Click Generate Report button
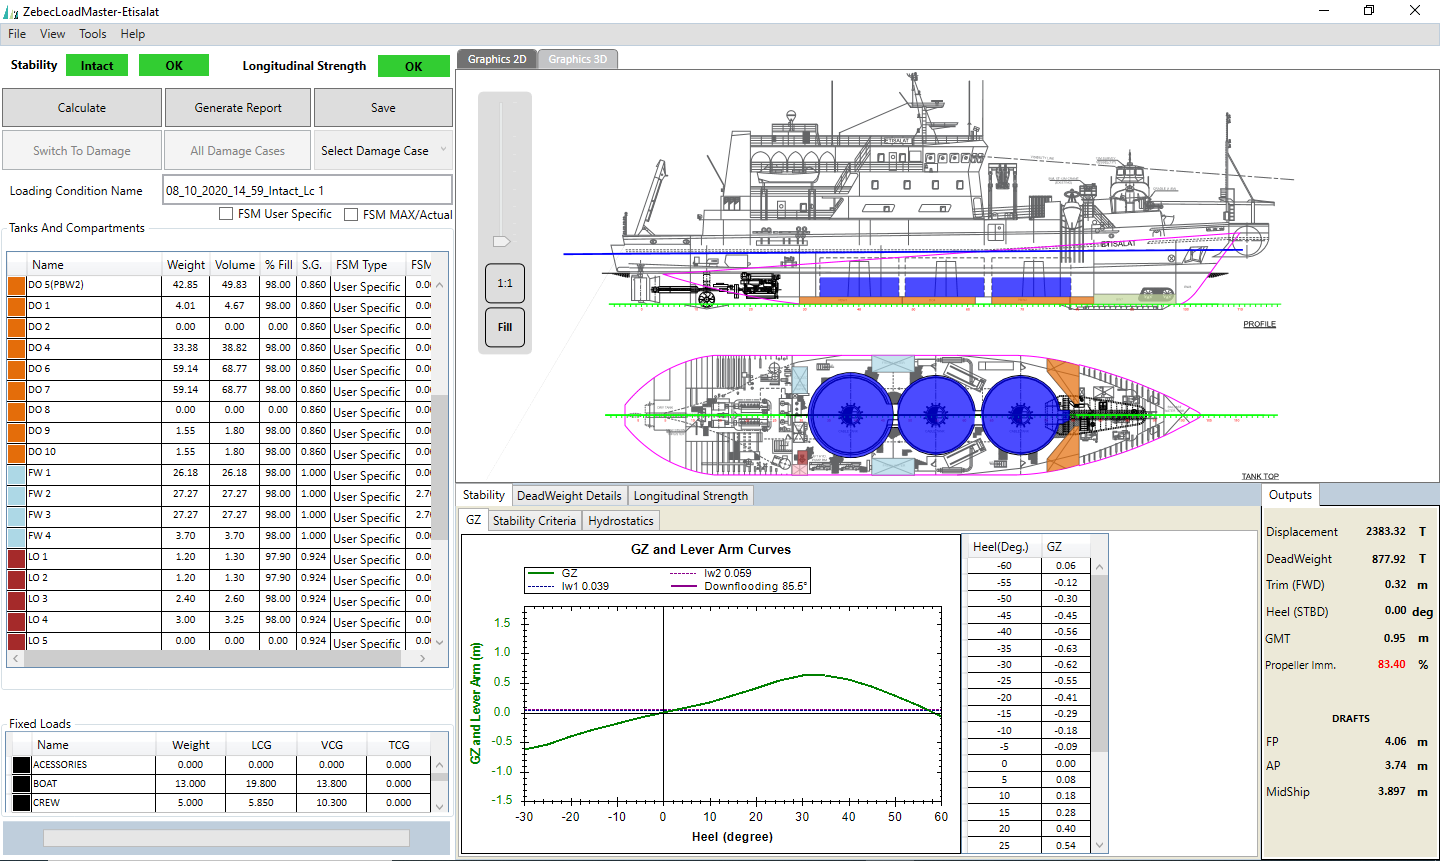The height and width of the screenshot is (861, 1440). (238, 108)
